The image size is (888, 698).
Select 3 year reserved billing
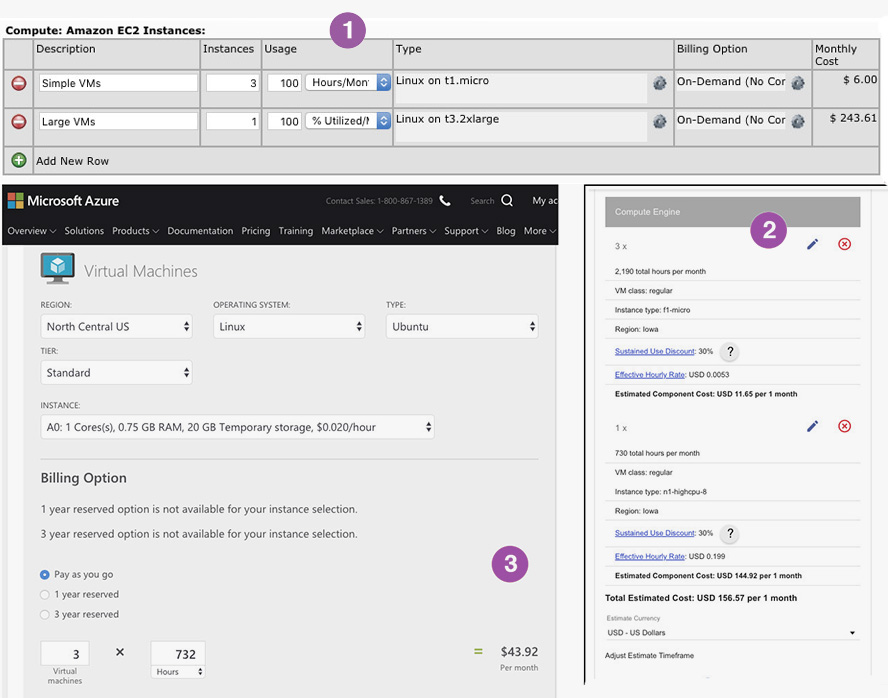[45, 614]
